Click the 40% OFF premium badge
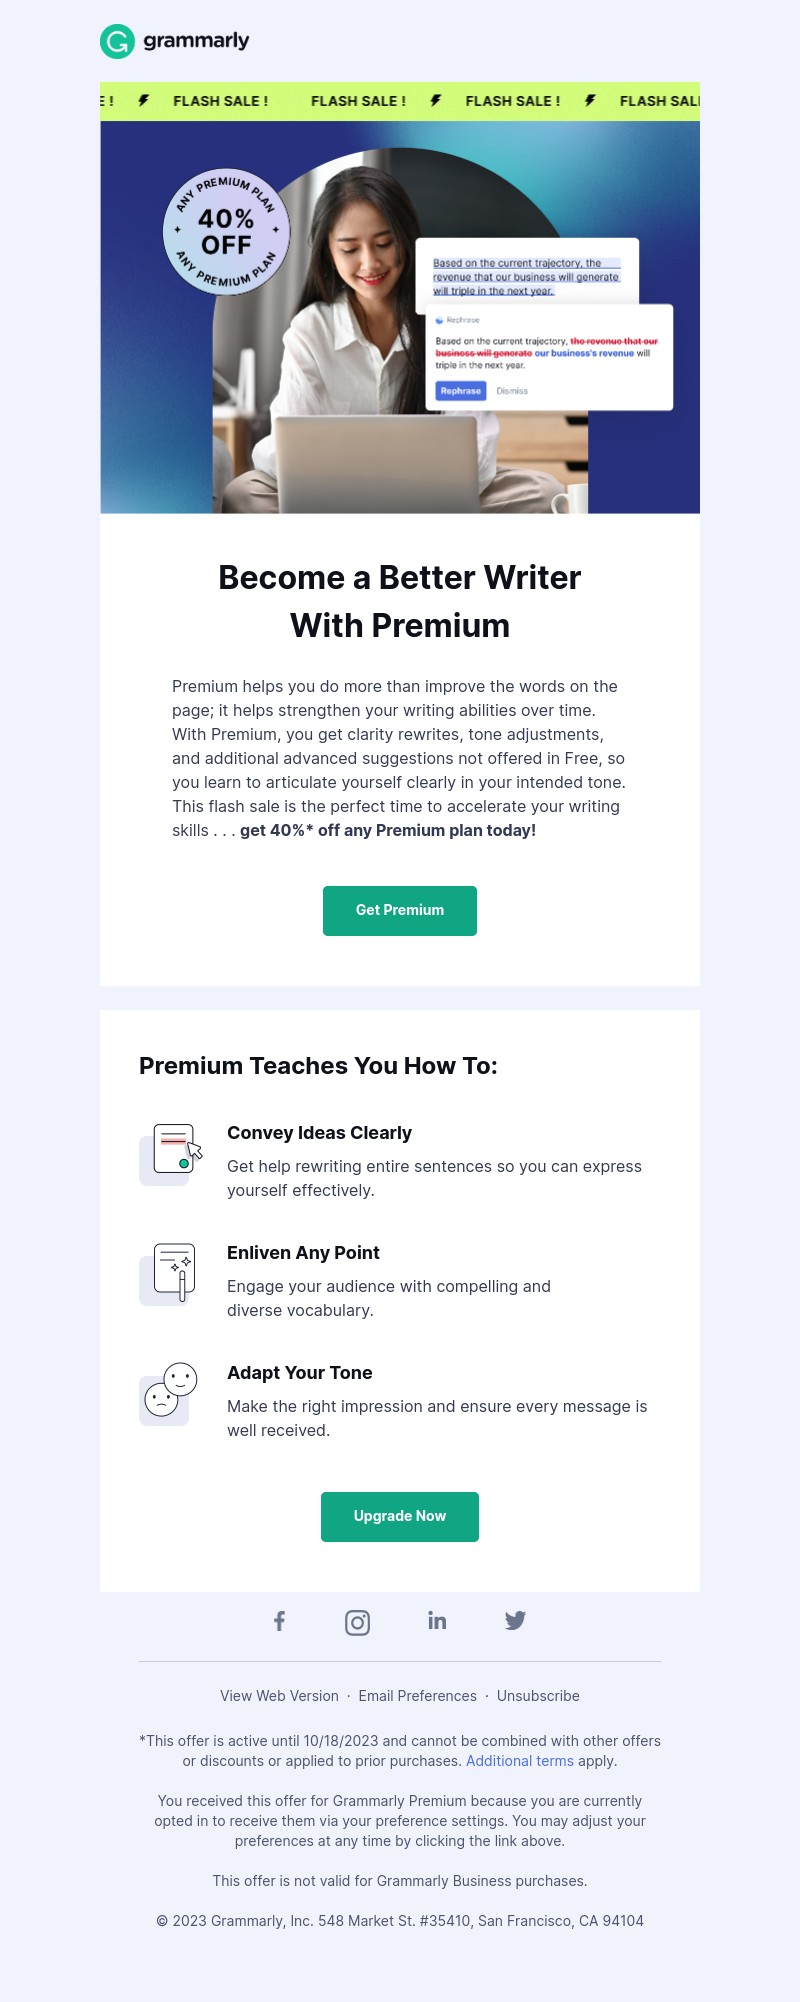 pos(227,232)
